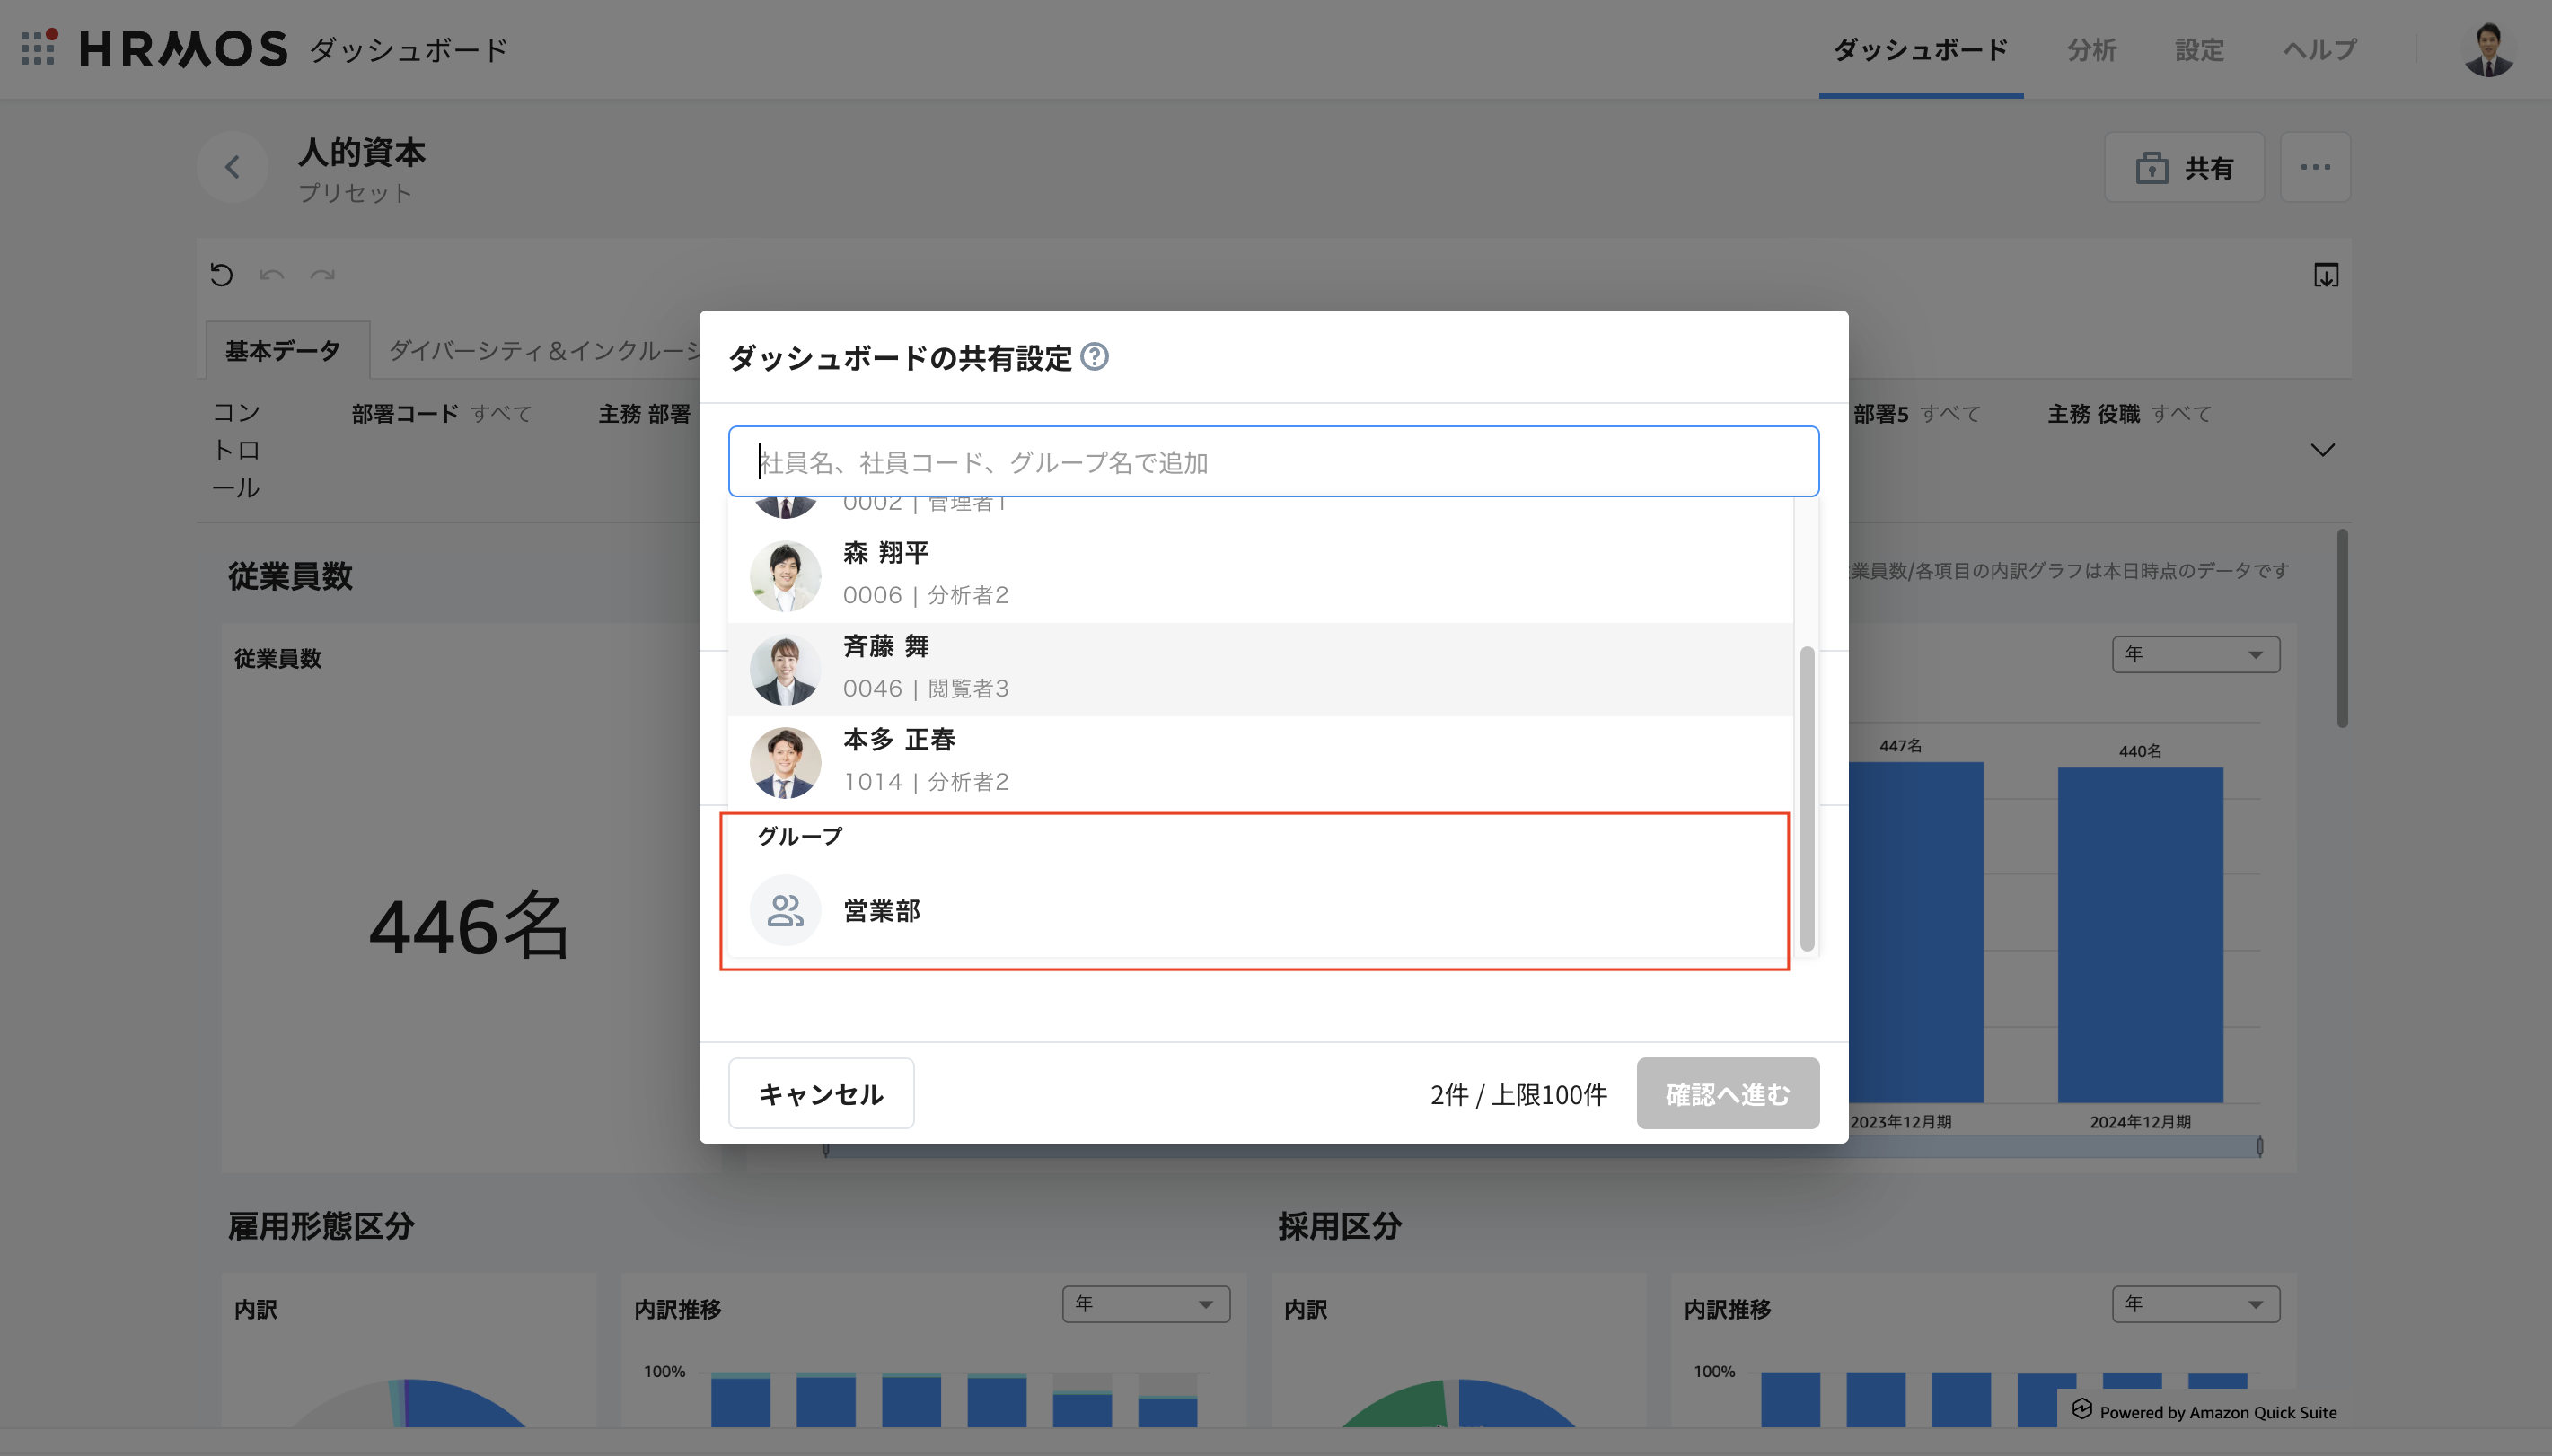The height and width of the screenshot is (1456, 2552).
Task: Expand the controls chevron on the right
Action: [x=2322, y=450]
